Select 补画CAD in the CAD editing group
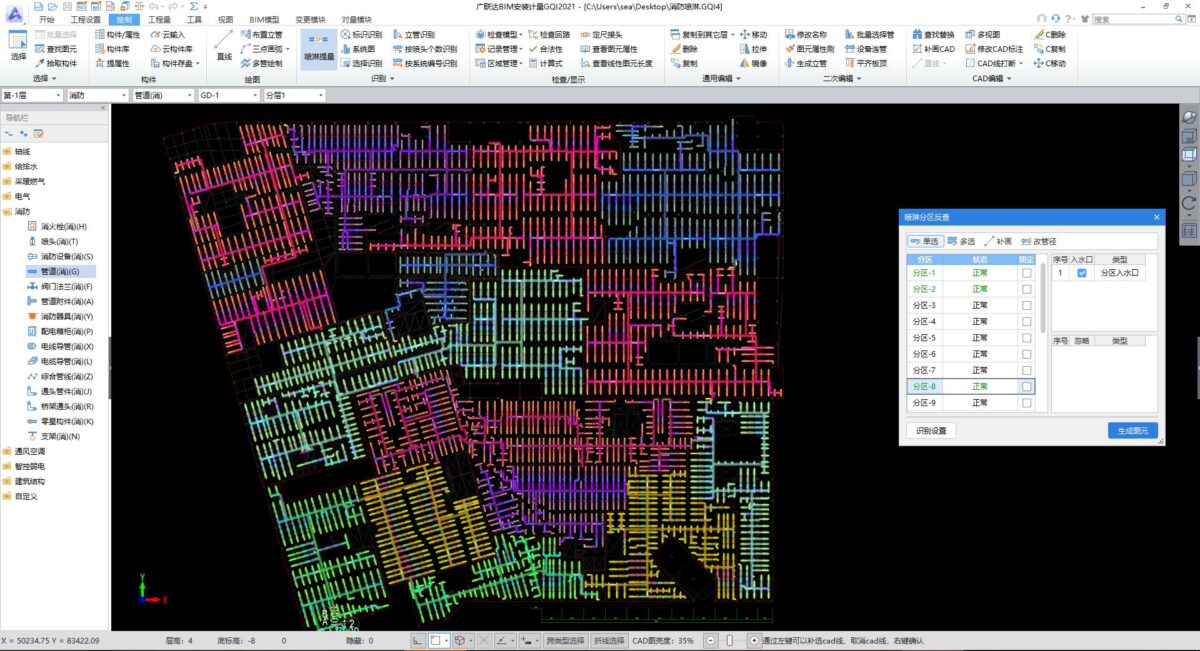Image resolution: width=1200 pixels, height=651 pixels. [x=934, y=49]
